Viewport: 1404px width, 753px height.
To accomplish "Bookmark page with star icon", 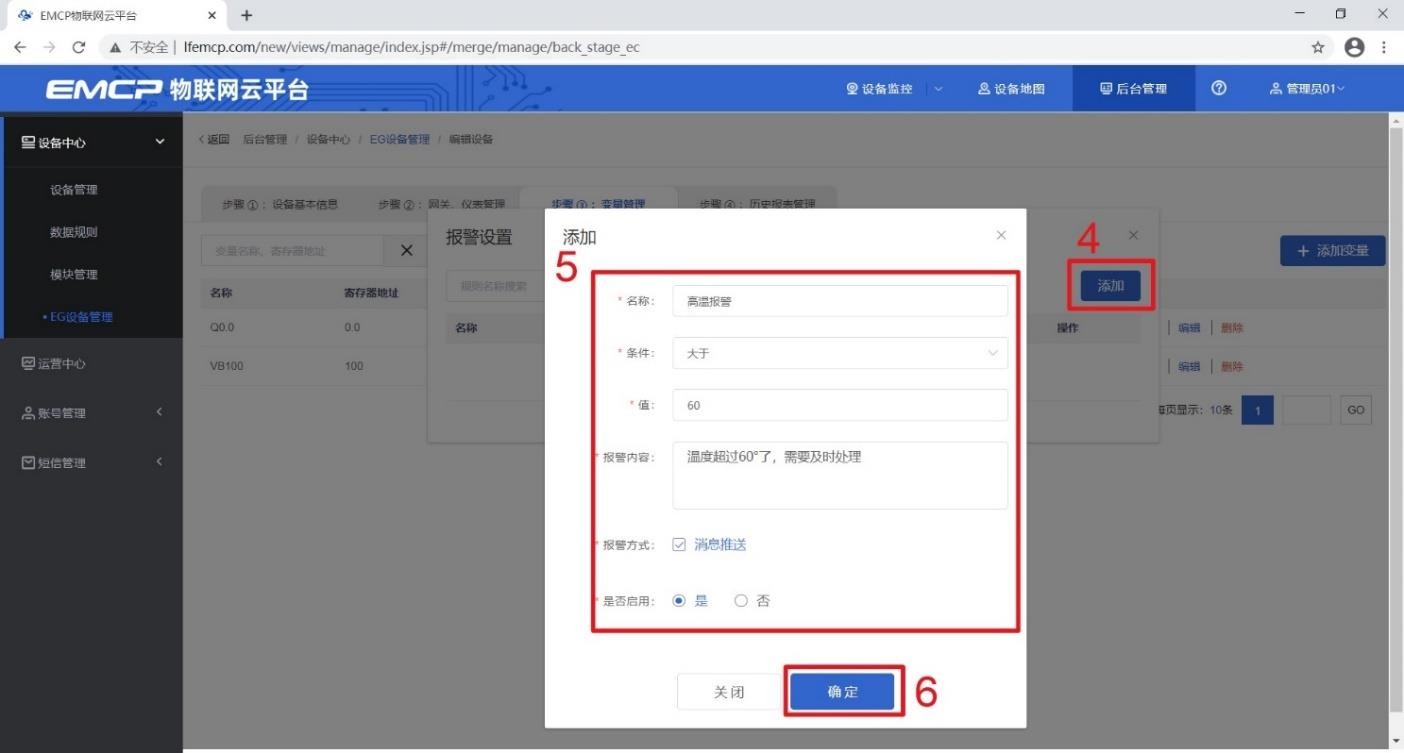I will click(1318, 47).
